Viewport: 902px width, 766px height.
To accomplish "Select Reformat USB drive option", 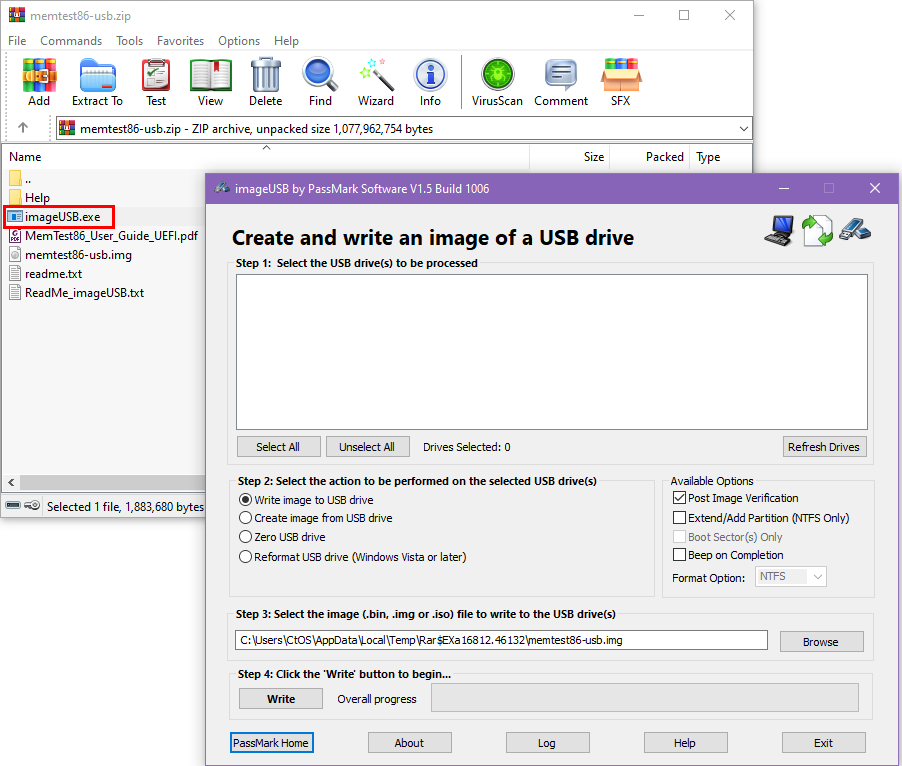I will coord(353,557).
